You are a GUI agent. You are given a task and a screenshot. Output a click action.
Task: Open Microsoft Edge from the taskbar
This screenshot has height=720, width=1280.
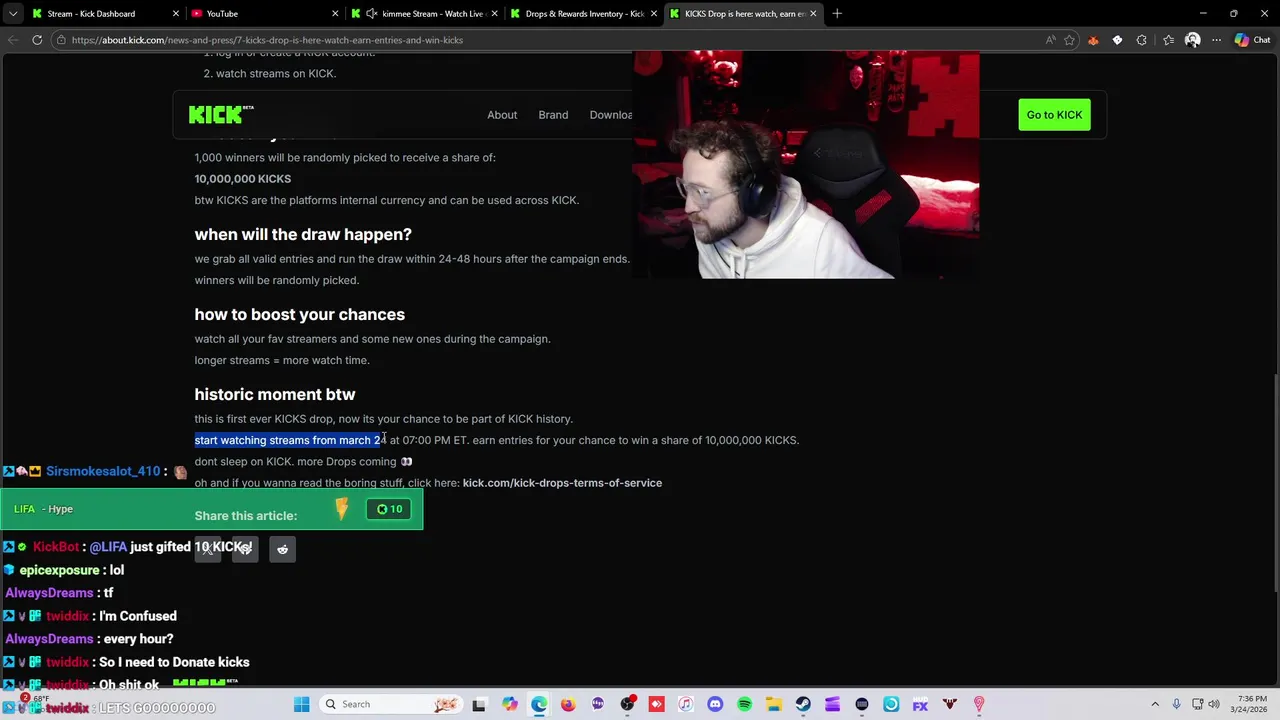539,704
